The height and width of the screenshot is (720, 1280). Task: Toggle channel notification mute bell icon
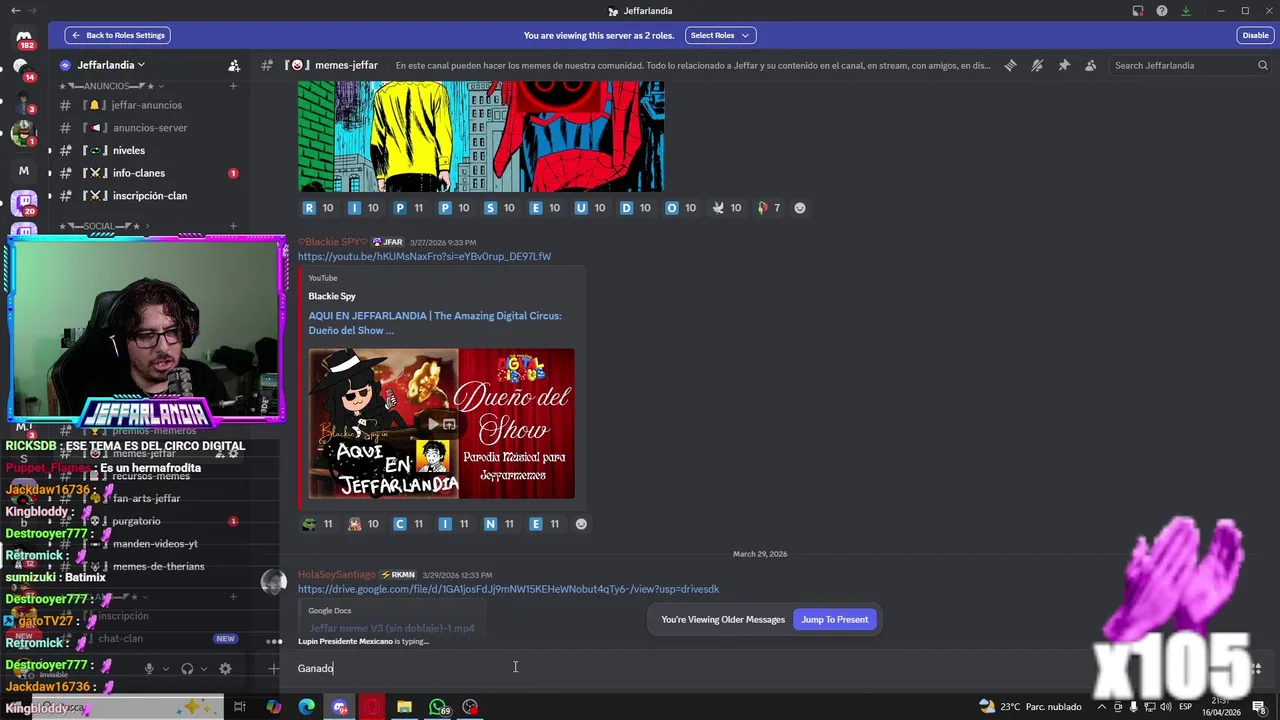pos(1037,65)
